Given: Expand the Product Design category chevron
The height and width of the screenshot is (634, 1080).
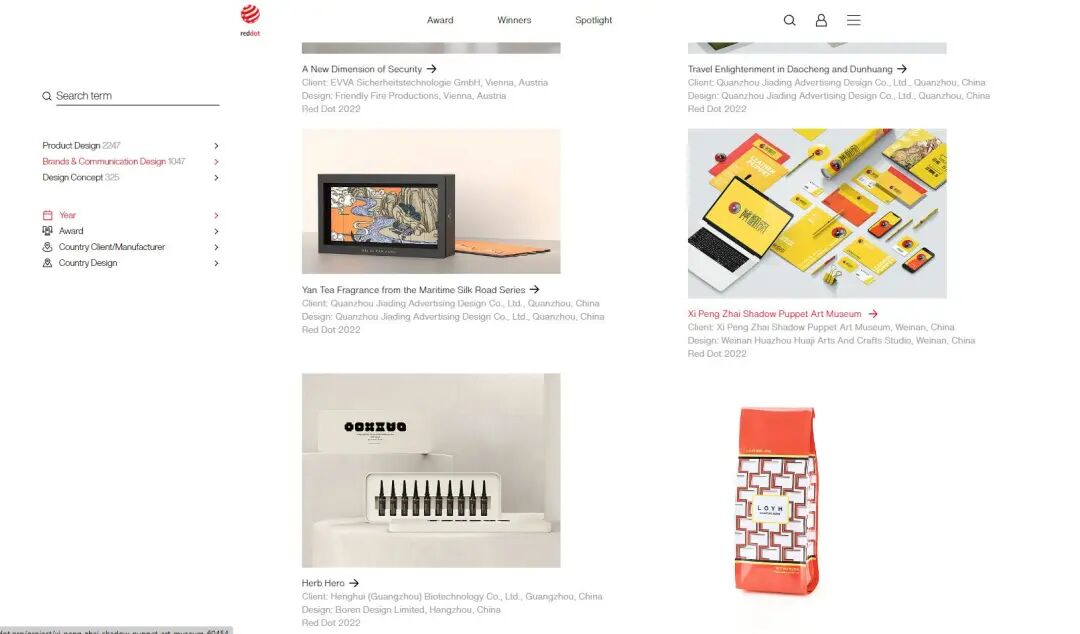Looking at the screenshot, I should [216, 146].
